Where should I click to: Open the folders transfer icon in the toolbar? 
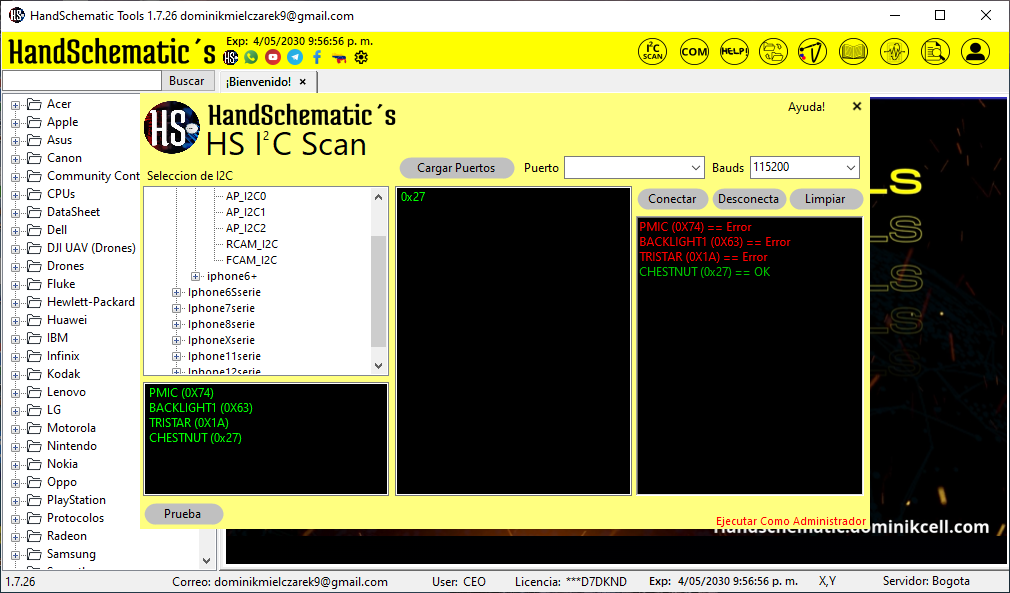tap(773, 52)
